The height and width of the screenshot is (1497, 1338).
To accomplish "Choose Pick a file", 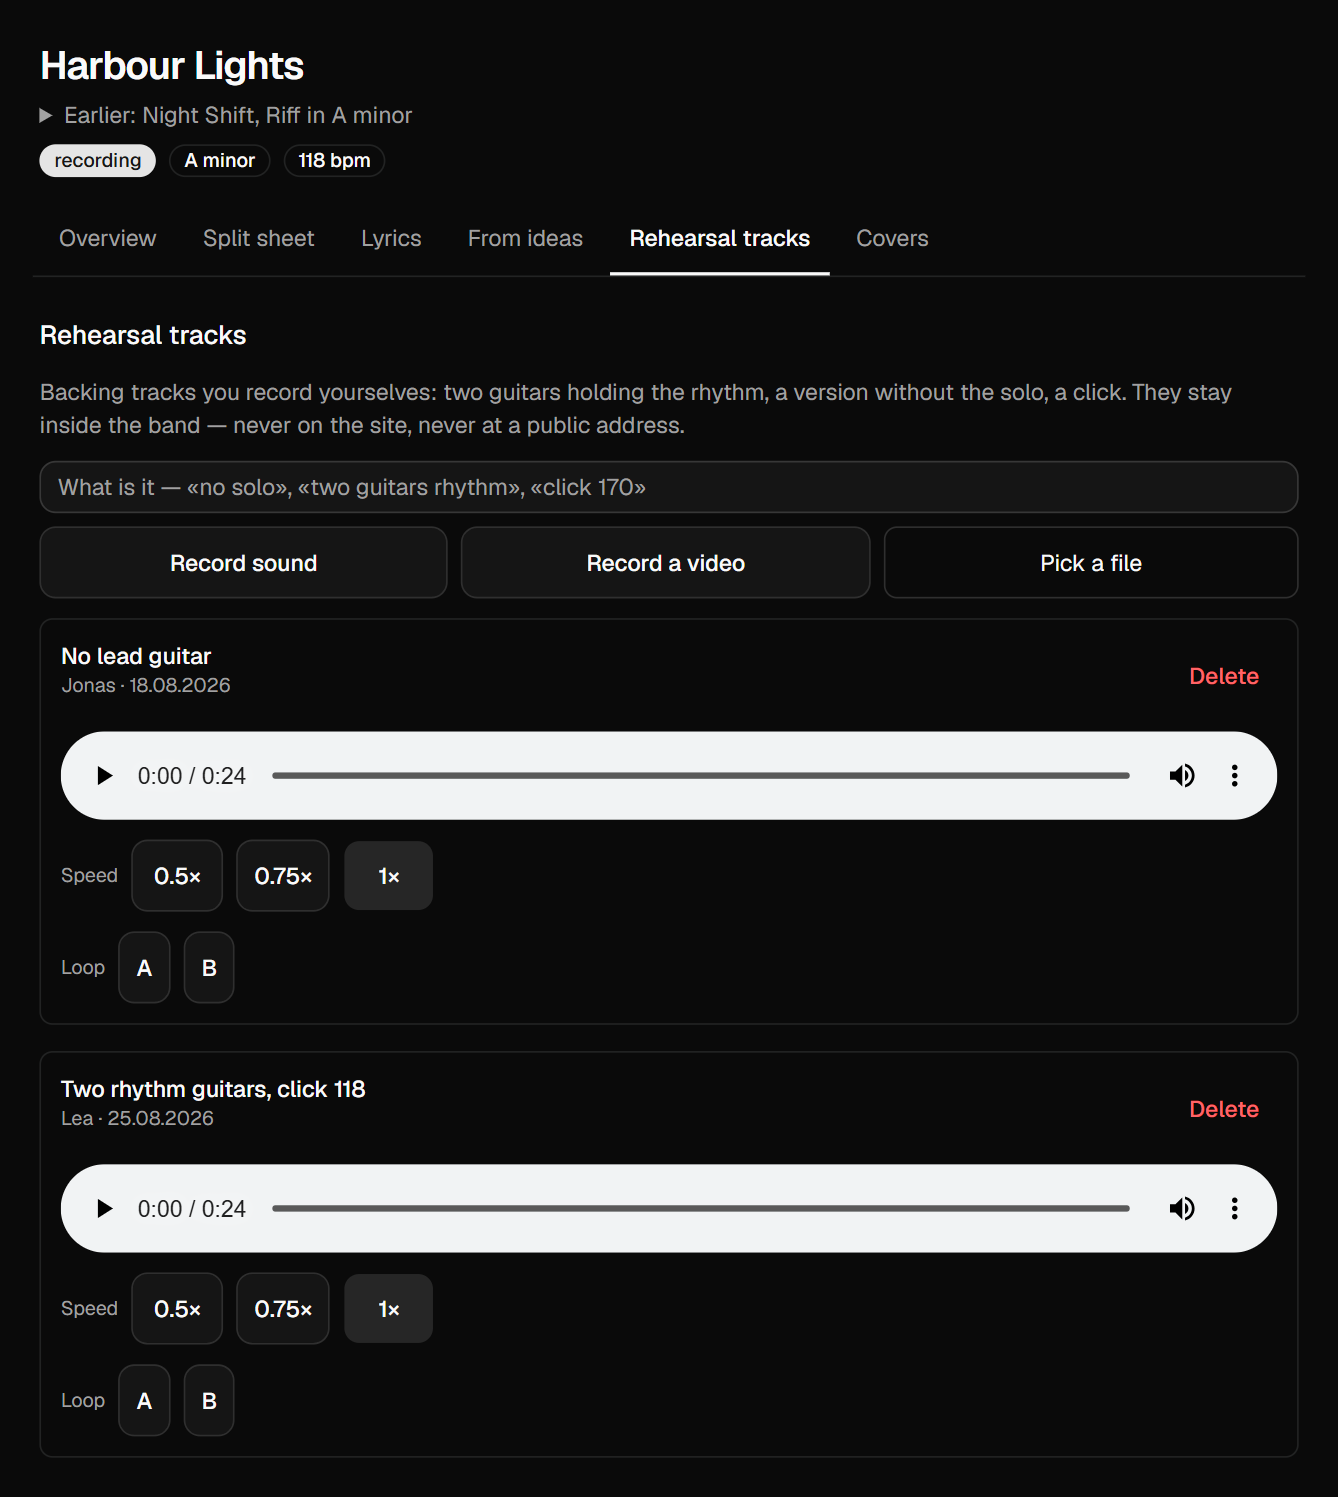I will (x=1091, y=563).
